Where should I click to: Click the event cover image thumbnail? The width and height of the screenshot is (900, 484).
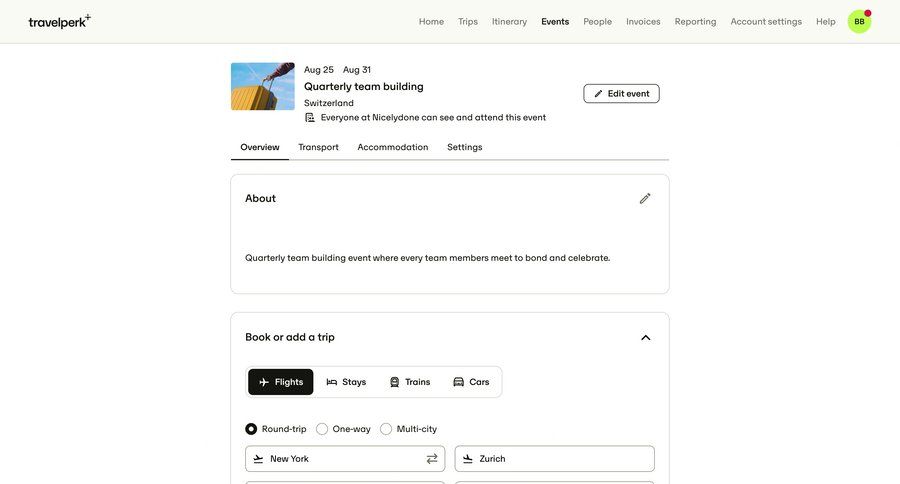click(x=263, y=87)
